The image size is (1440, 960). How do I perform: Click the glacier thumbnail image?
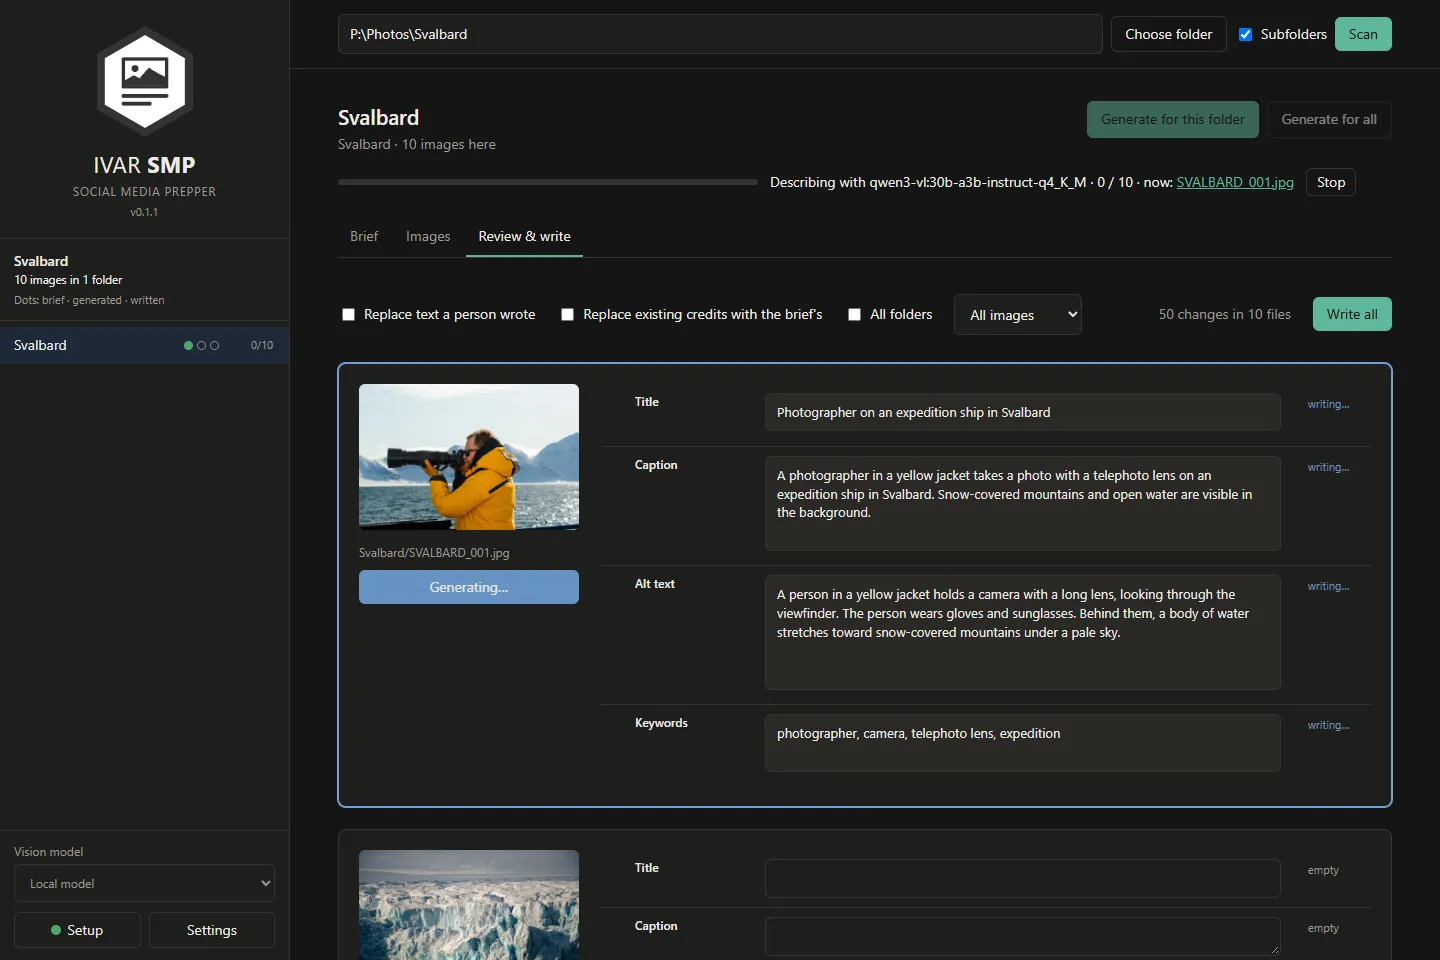point(469,905)
